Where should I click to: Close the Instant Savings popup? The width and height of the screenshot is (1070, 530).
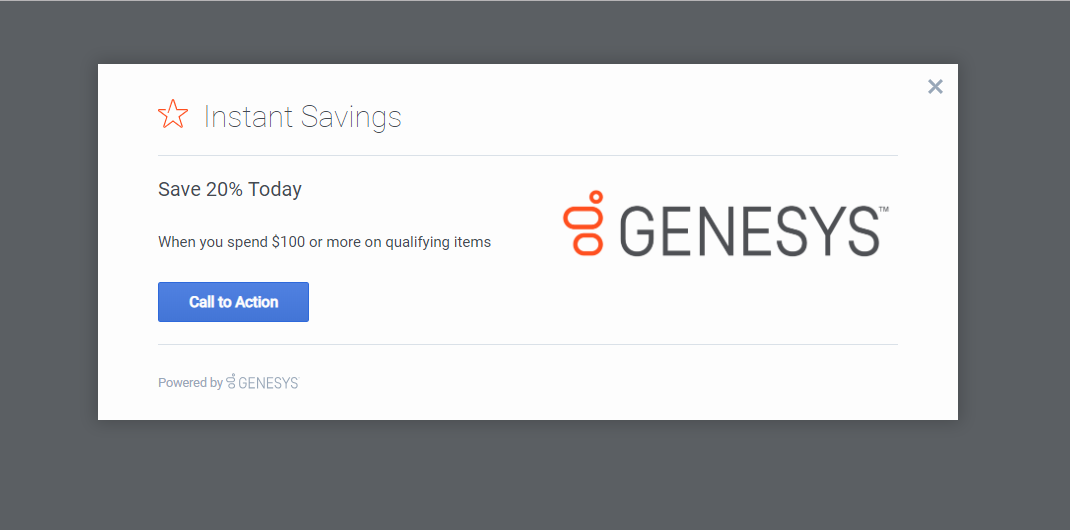935,87
